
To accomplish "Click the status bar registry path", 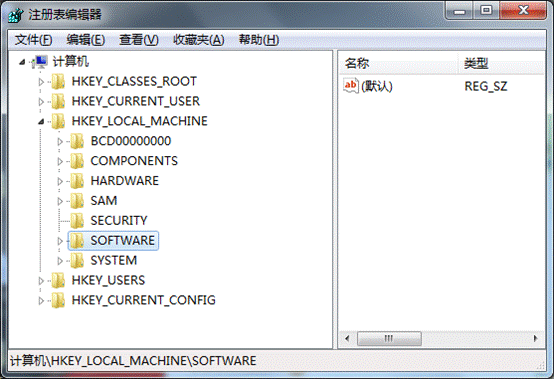I will coord(133,361).
